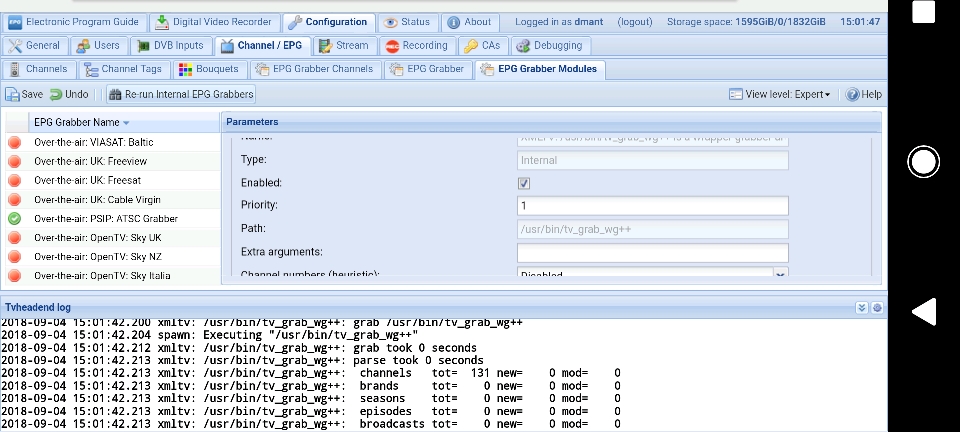
Task: Click the 15:01:47 clock display
Action: click(x=860, y=22)
